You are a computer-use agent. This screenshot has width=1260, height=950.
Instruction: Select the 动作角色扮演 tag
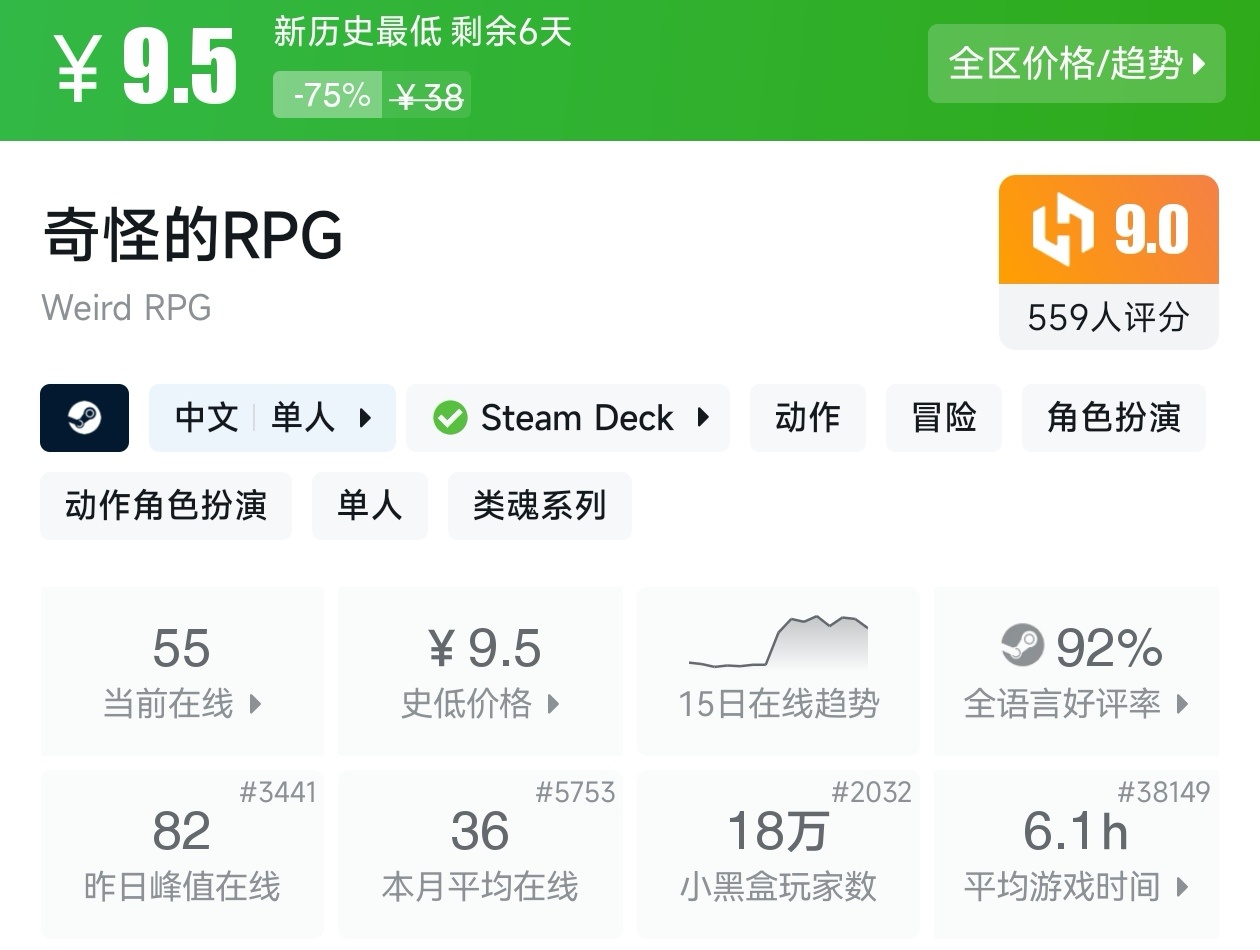tap(166, 506)
